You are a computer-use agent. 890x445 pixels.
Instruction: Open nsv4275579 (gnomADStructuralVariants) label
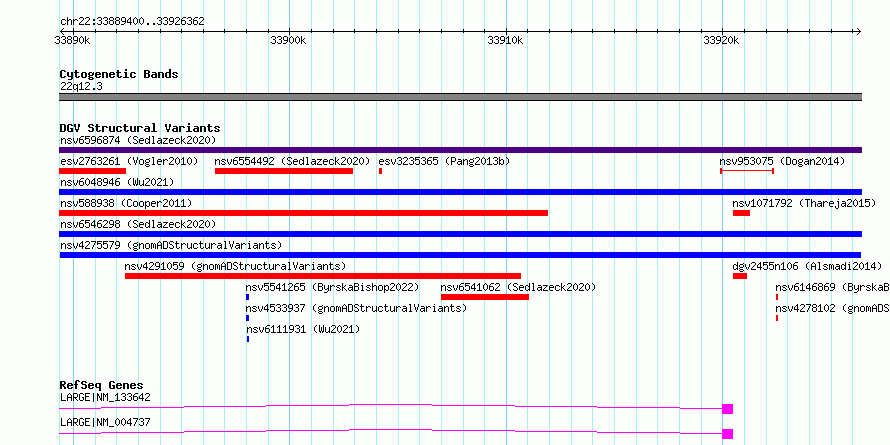tap(171, 245)
